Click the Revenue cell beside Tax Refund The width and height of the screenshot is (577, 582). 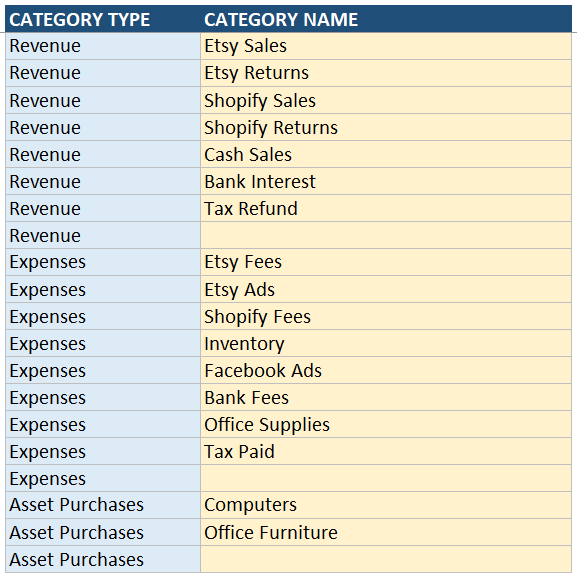click(103, 208)
